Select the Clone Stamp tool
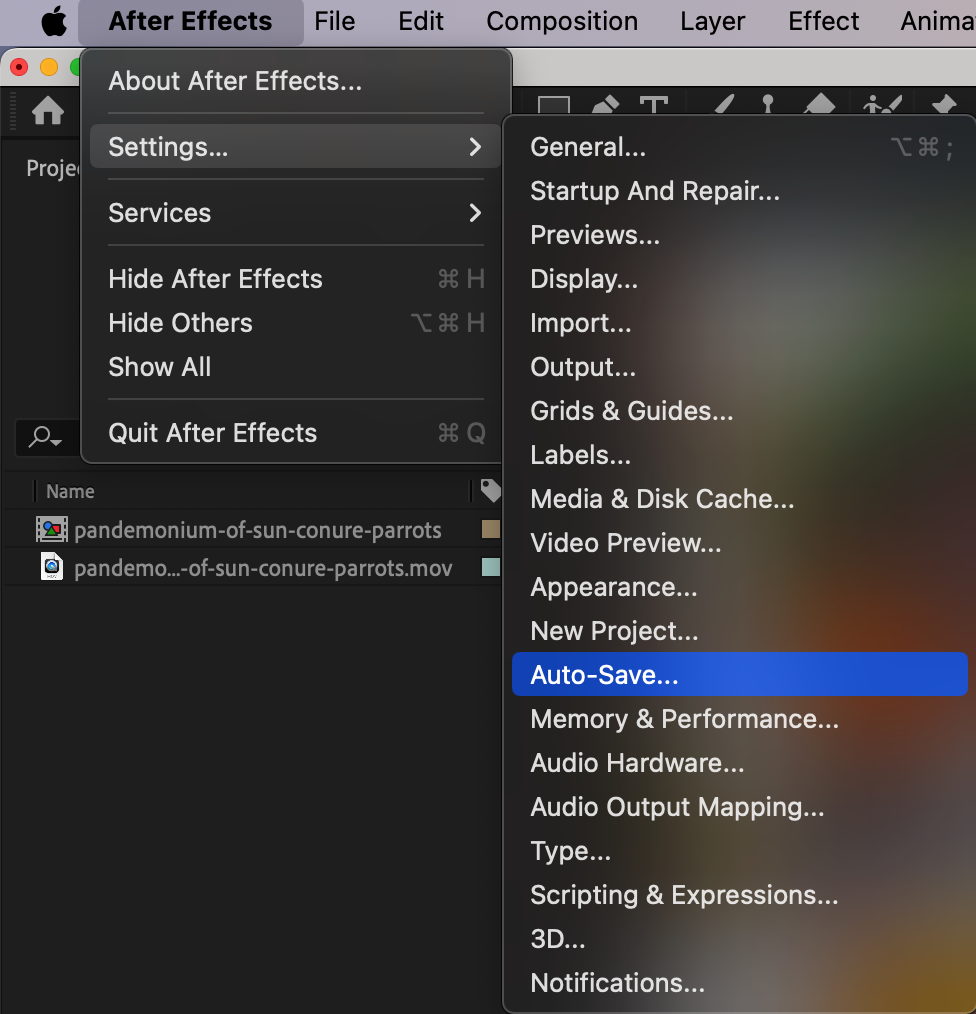Viewport: 976px width, 1014px height. point(768,105)
